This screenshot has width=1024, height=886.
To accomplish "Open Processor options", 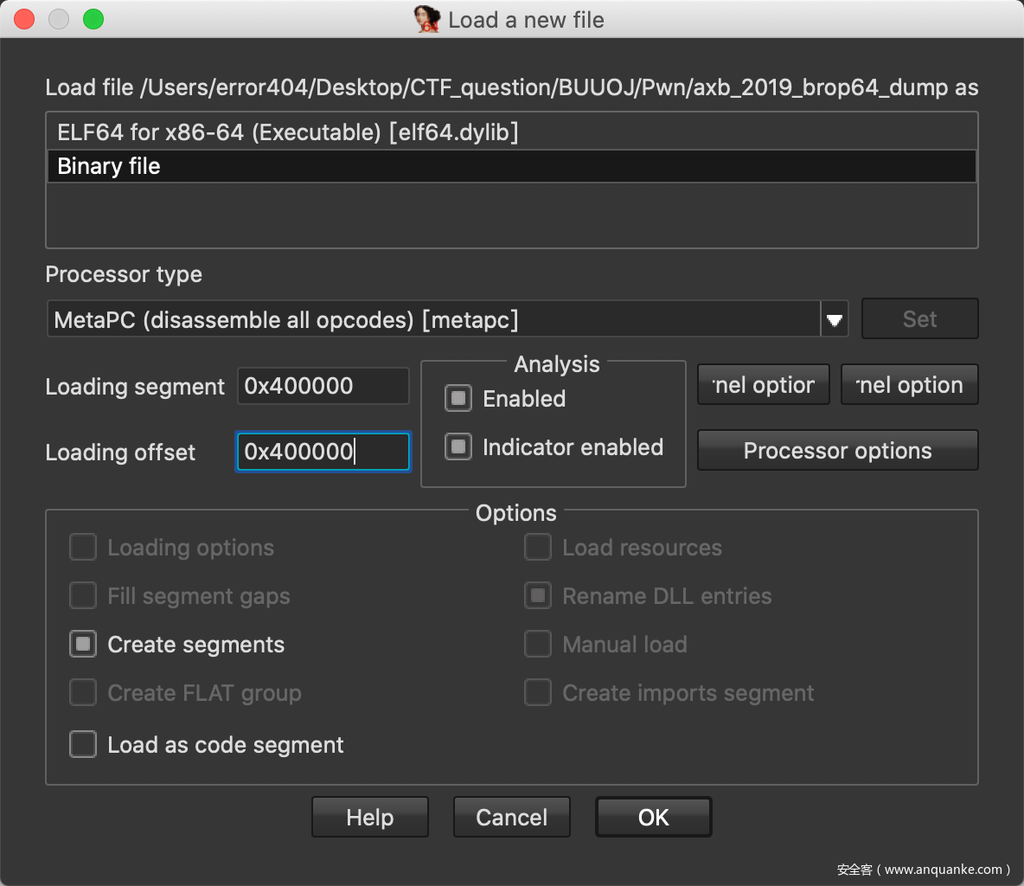I will point(837,451).
